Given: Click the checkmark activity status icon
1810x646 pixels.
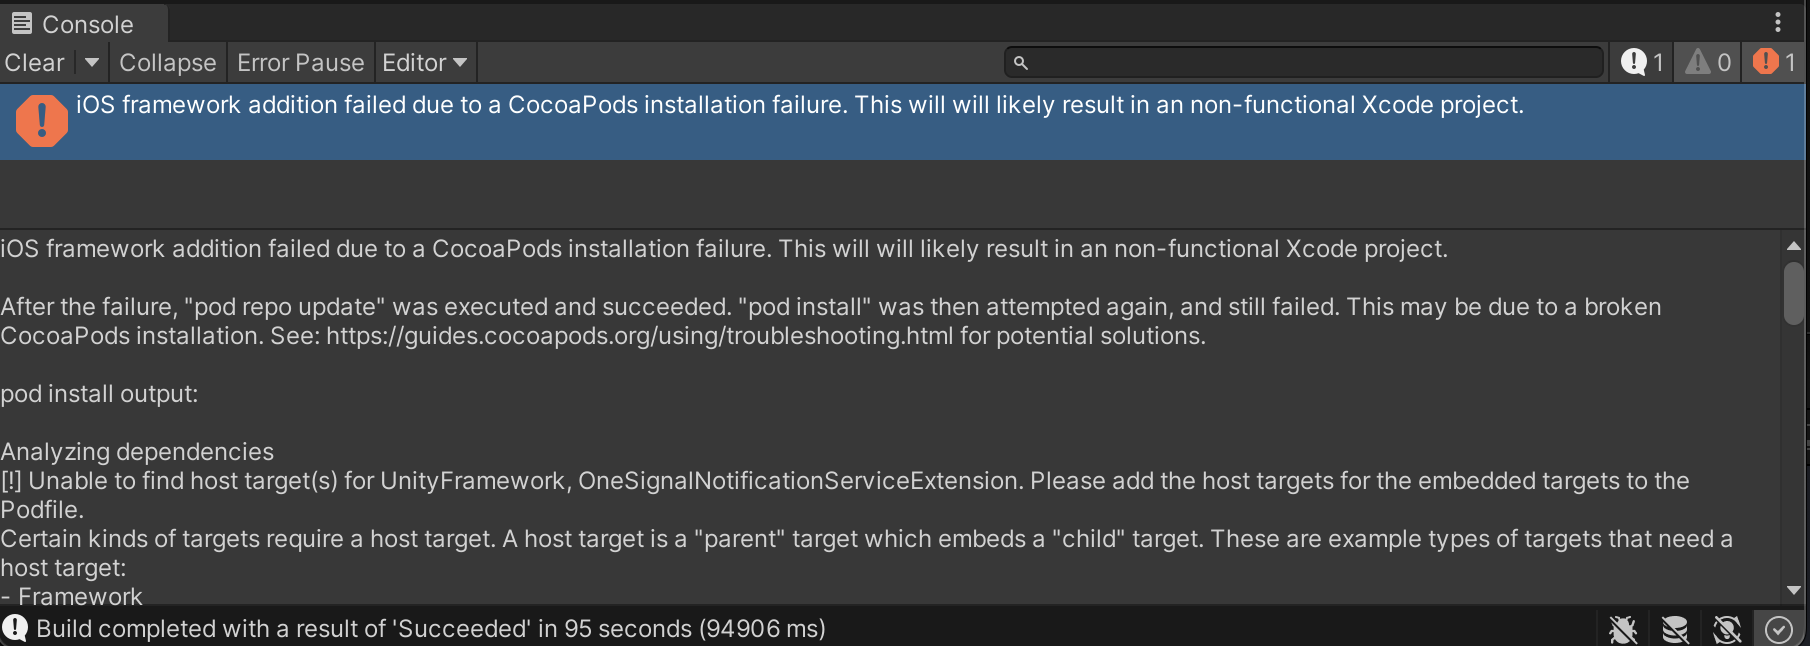Looking at the screenshot, I should click(1779, 629).
